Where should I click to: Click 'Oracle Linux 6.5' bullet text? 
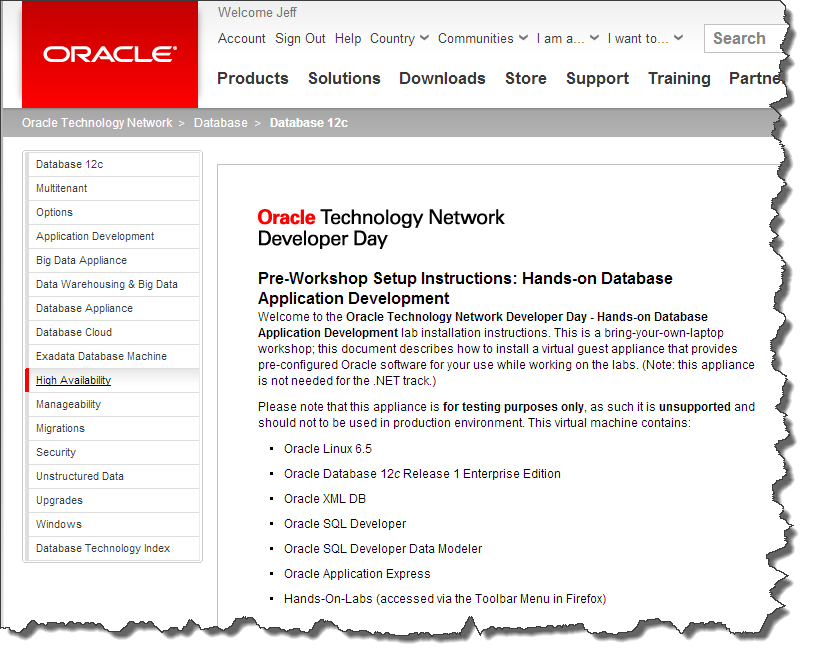point(328,449)
